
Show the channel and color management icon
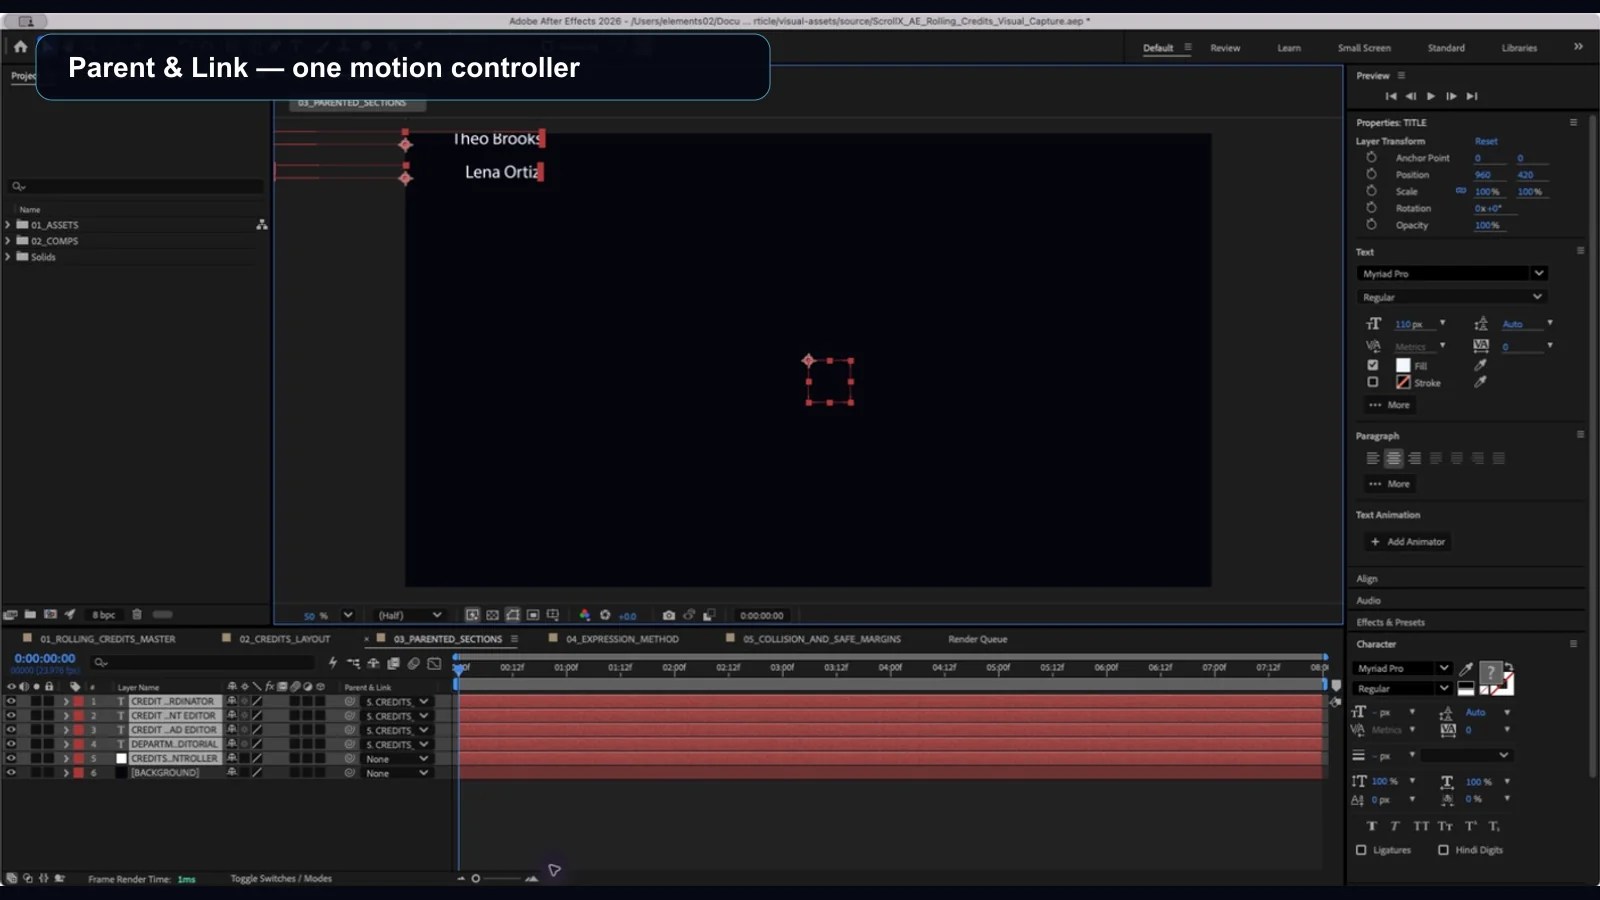tap(584, 615)
